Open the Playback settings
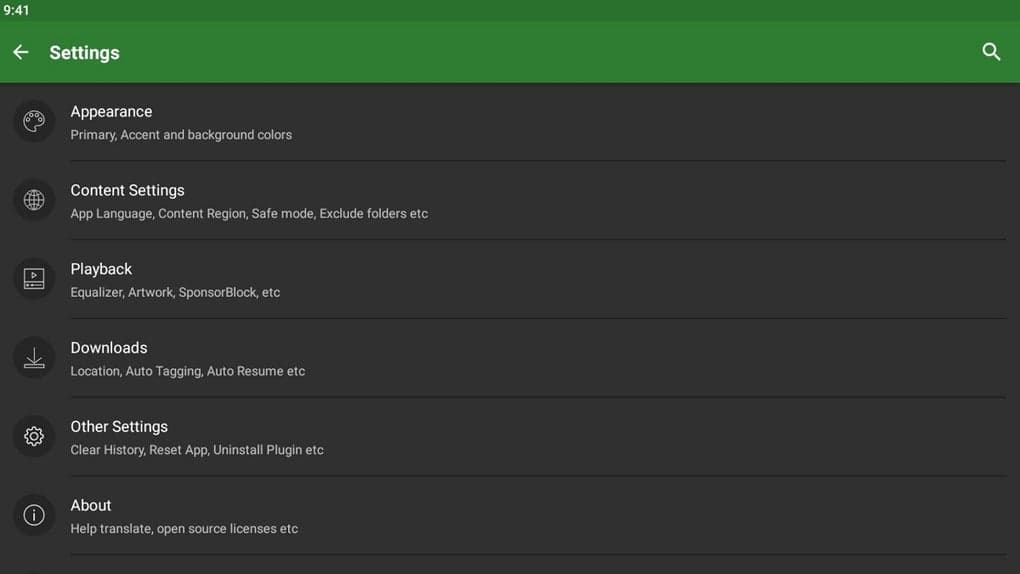This screenshot has height=574, width=1020. tap(510, 279)
